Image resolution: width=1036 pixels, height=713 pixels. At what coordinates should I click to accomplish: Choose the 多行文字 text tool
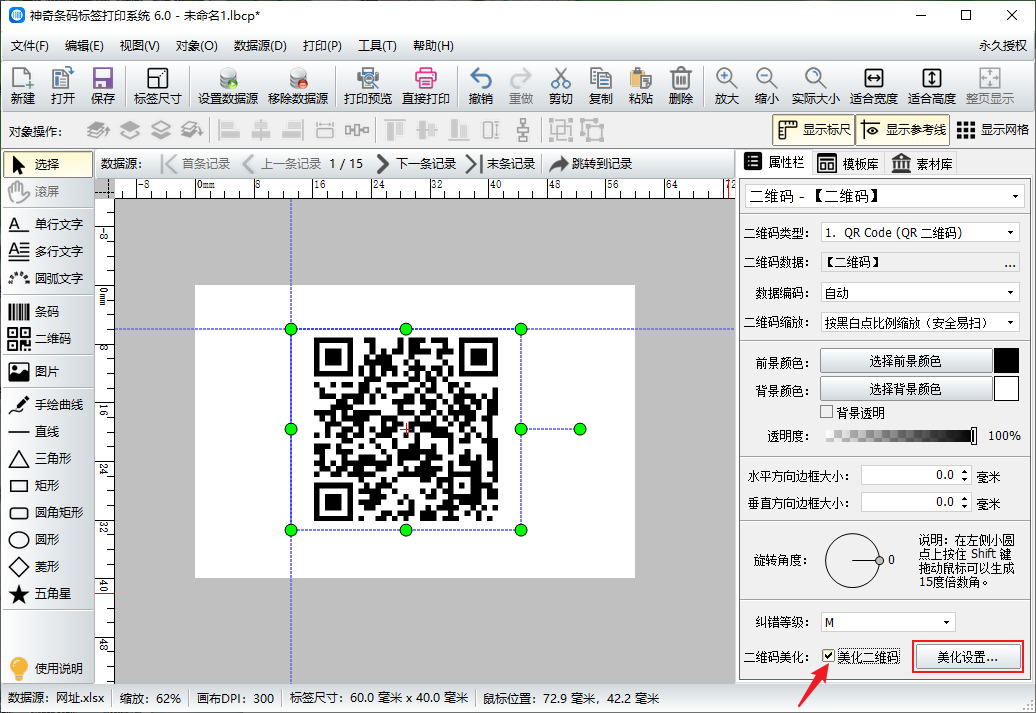click(48, 252)
